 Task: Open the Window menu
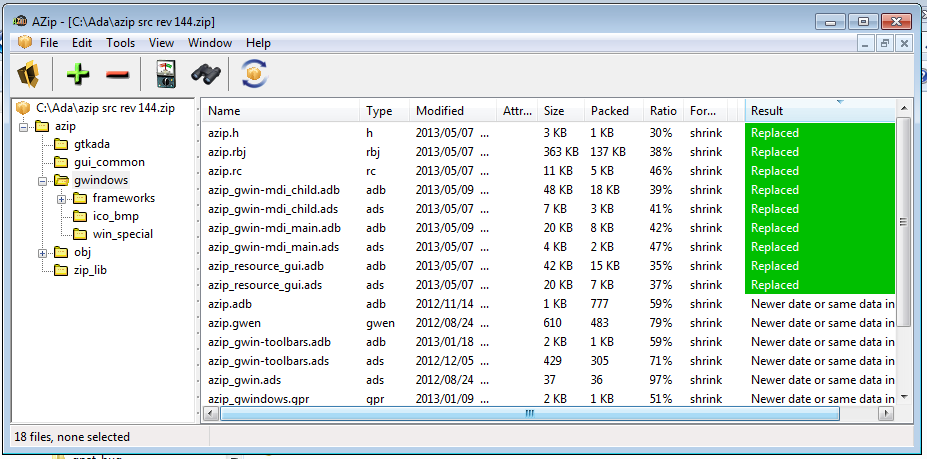210,43
